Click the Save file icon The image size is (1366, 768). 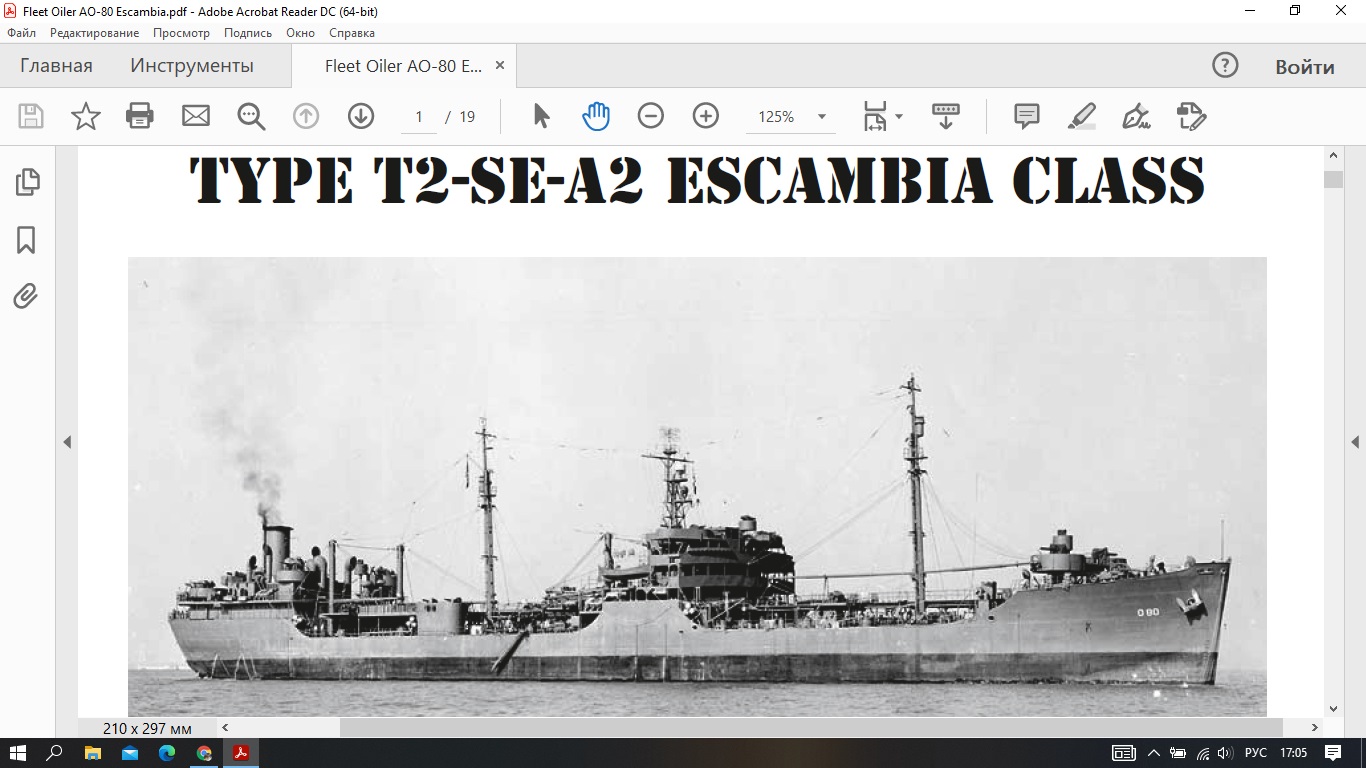(31, 116)
